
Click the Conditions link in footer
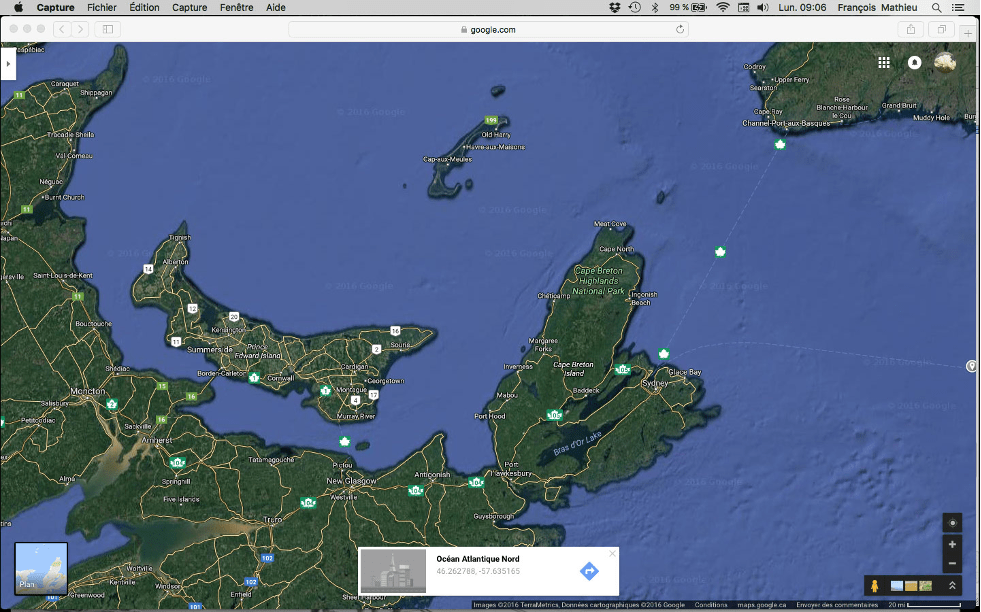(x=711, y=605)
